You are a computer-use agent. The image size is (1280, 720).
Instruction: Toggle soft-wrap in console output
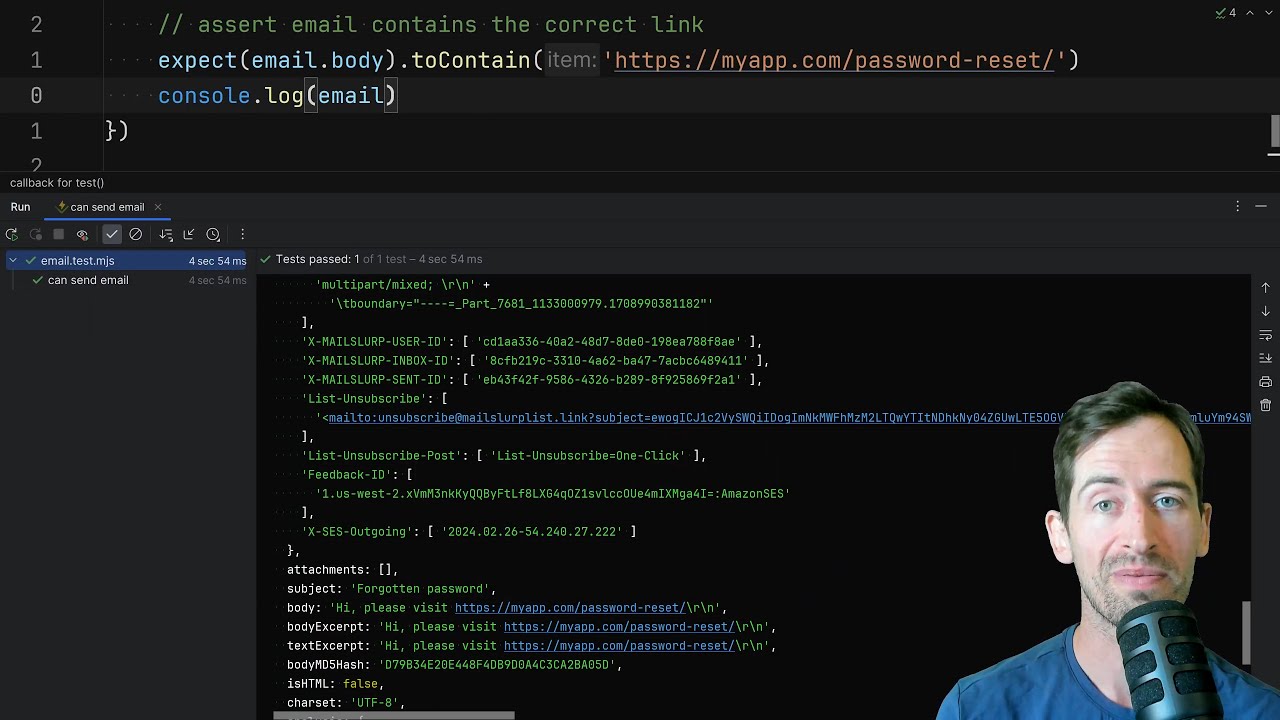pyautogui.click(x=1265, y=335)
